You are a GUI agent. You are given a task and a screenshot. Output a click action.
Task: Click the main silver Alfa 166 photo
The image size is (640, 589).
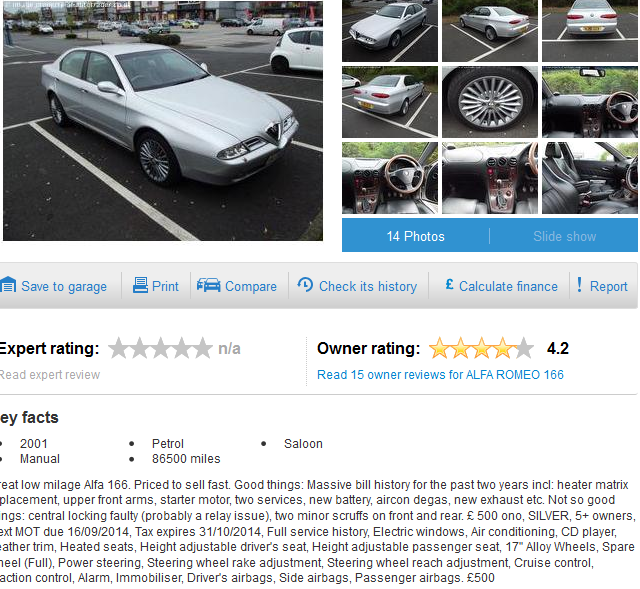(163, 120)
